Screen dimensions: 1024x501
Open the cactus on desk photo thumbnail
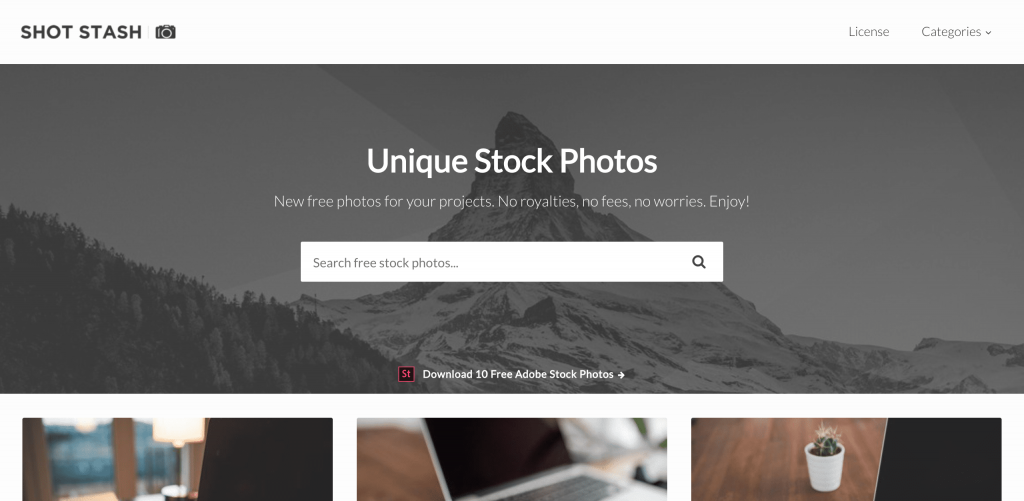pos(846,459)
